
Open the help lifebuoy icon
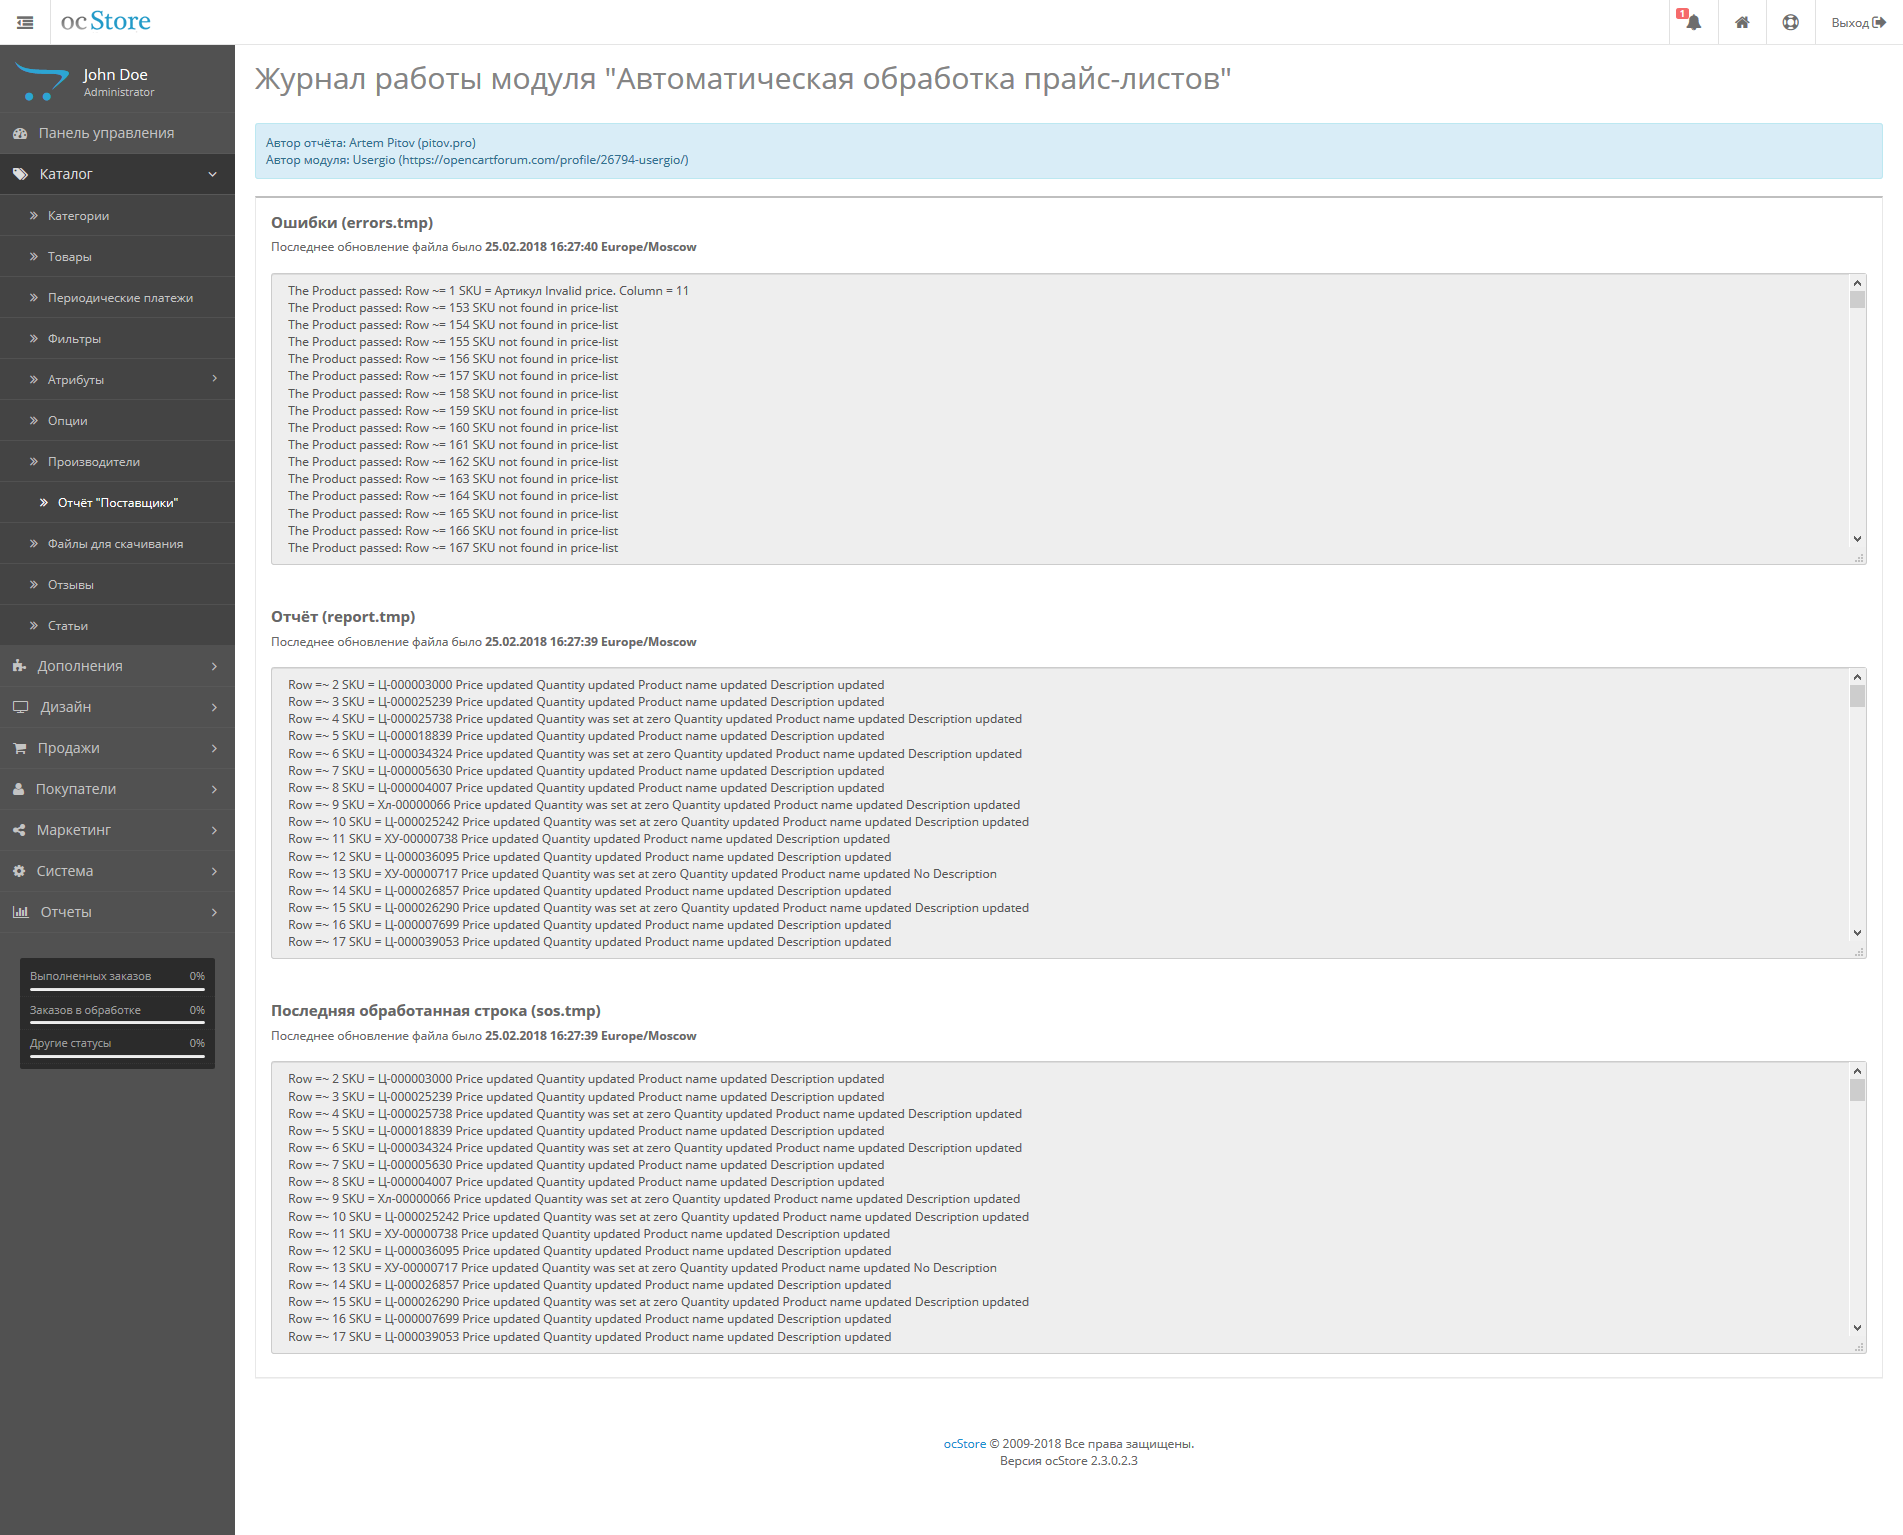coord(1790,22)
